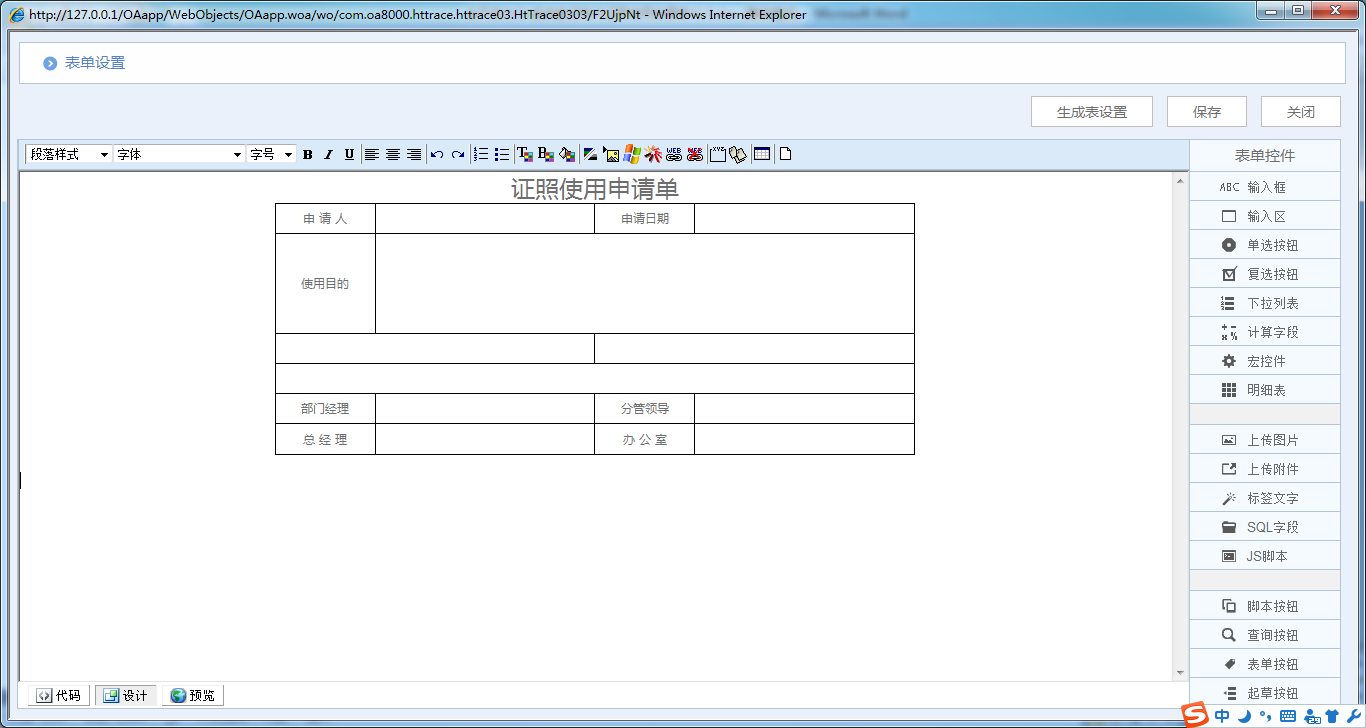Click the undo arrow icon
Image resolution: width=1366 pixels, height=728 pixels.
[x=437, y=154]
